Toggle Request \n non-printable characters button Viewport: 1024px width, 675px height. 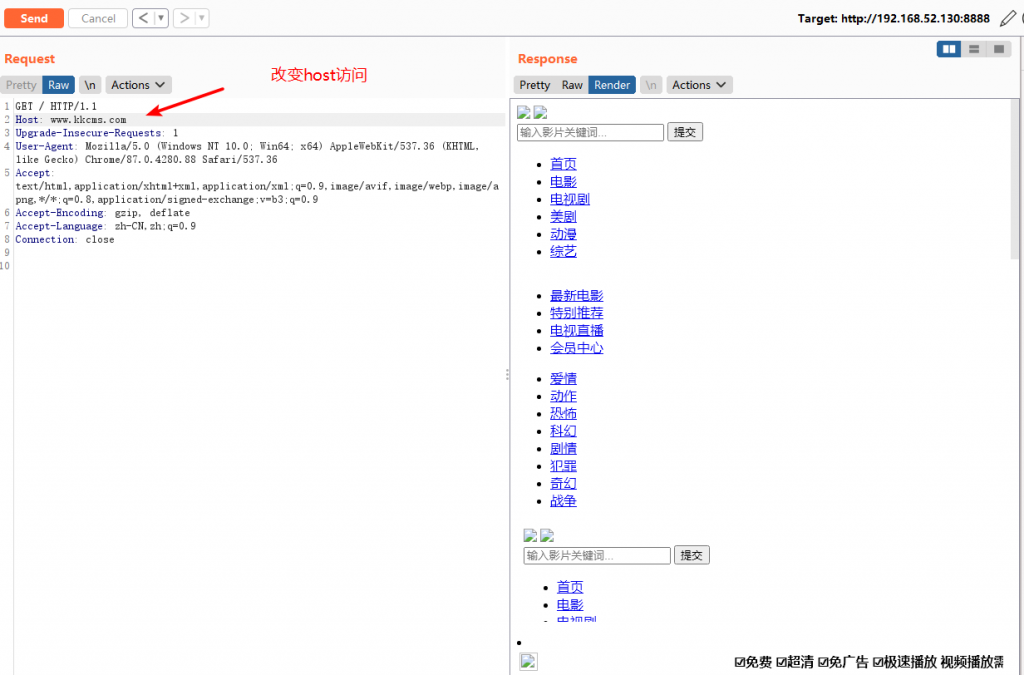(90, 85)
